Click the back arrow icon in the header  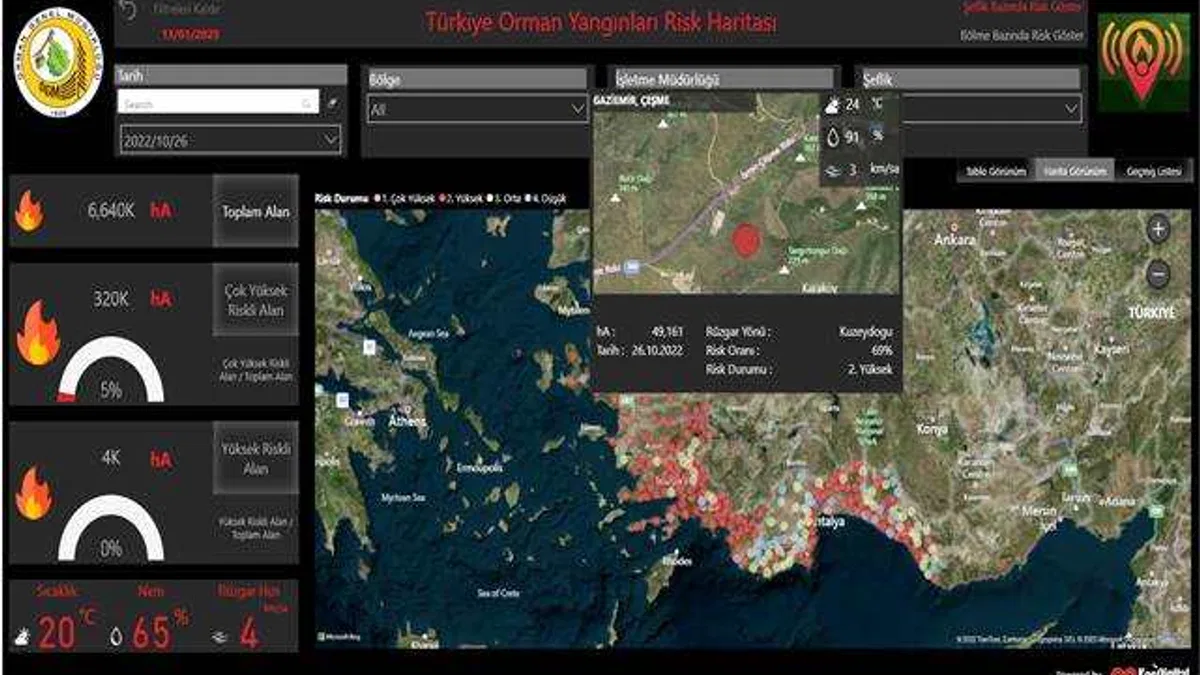(127, 11)
